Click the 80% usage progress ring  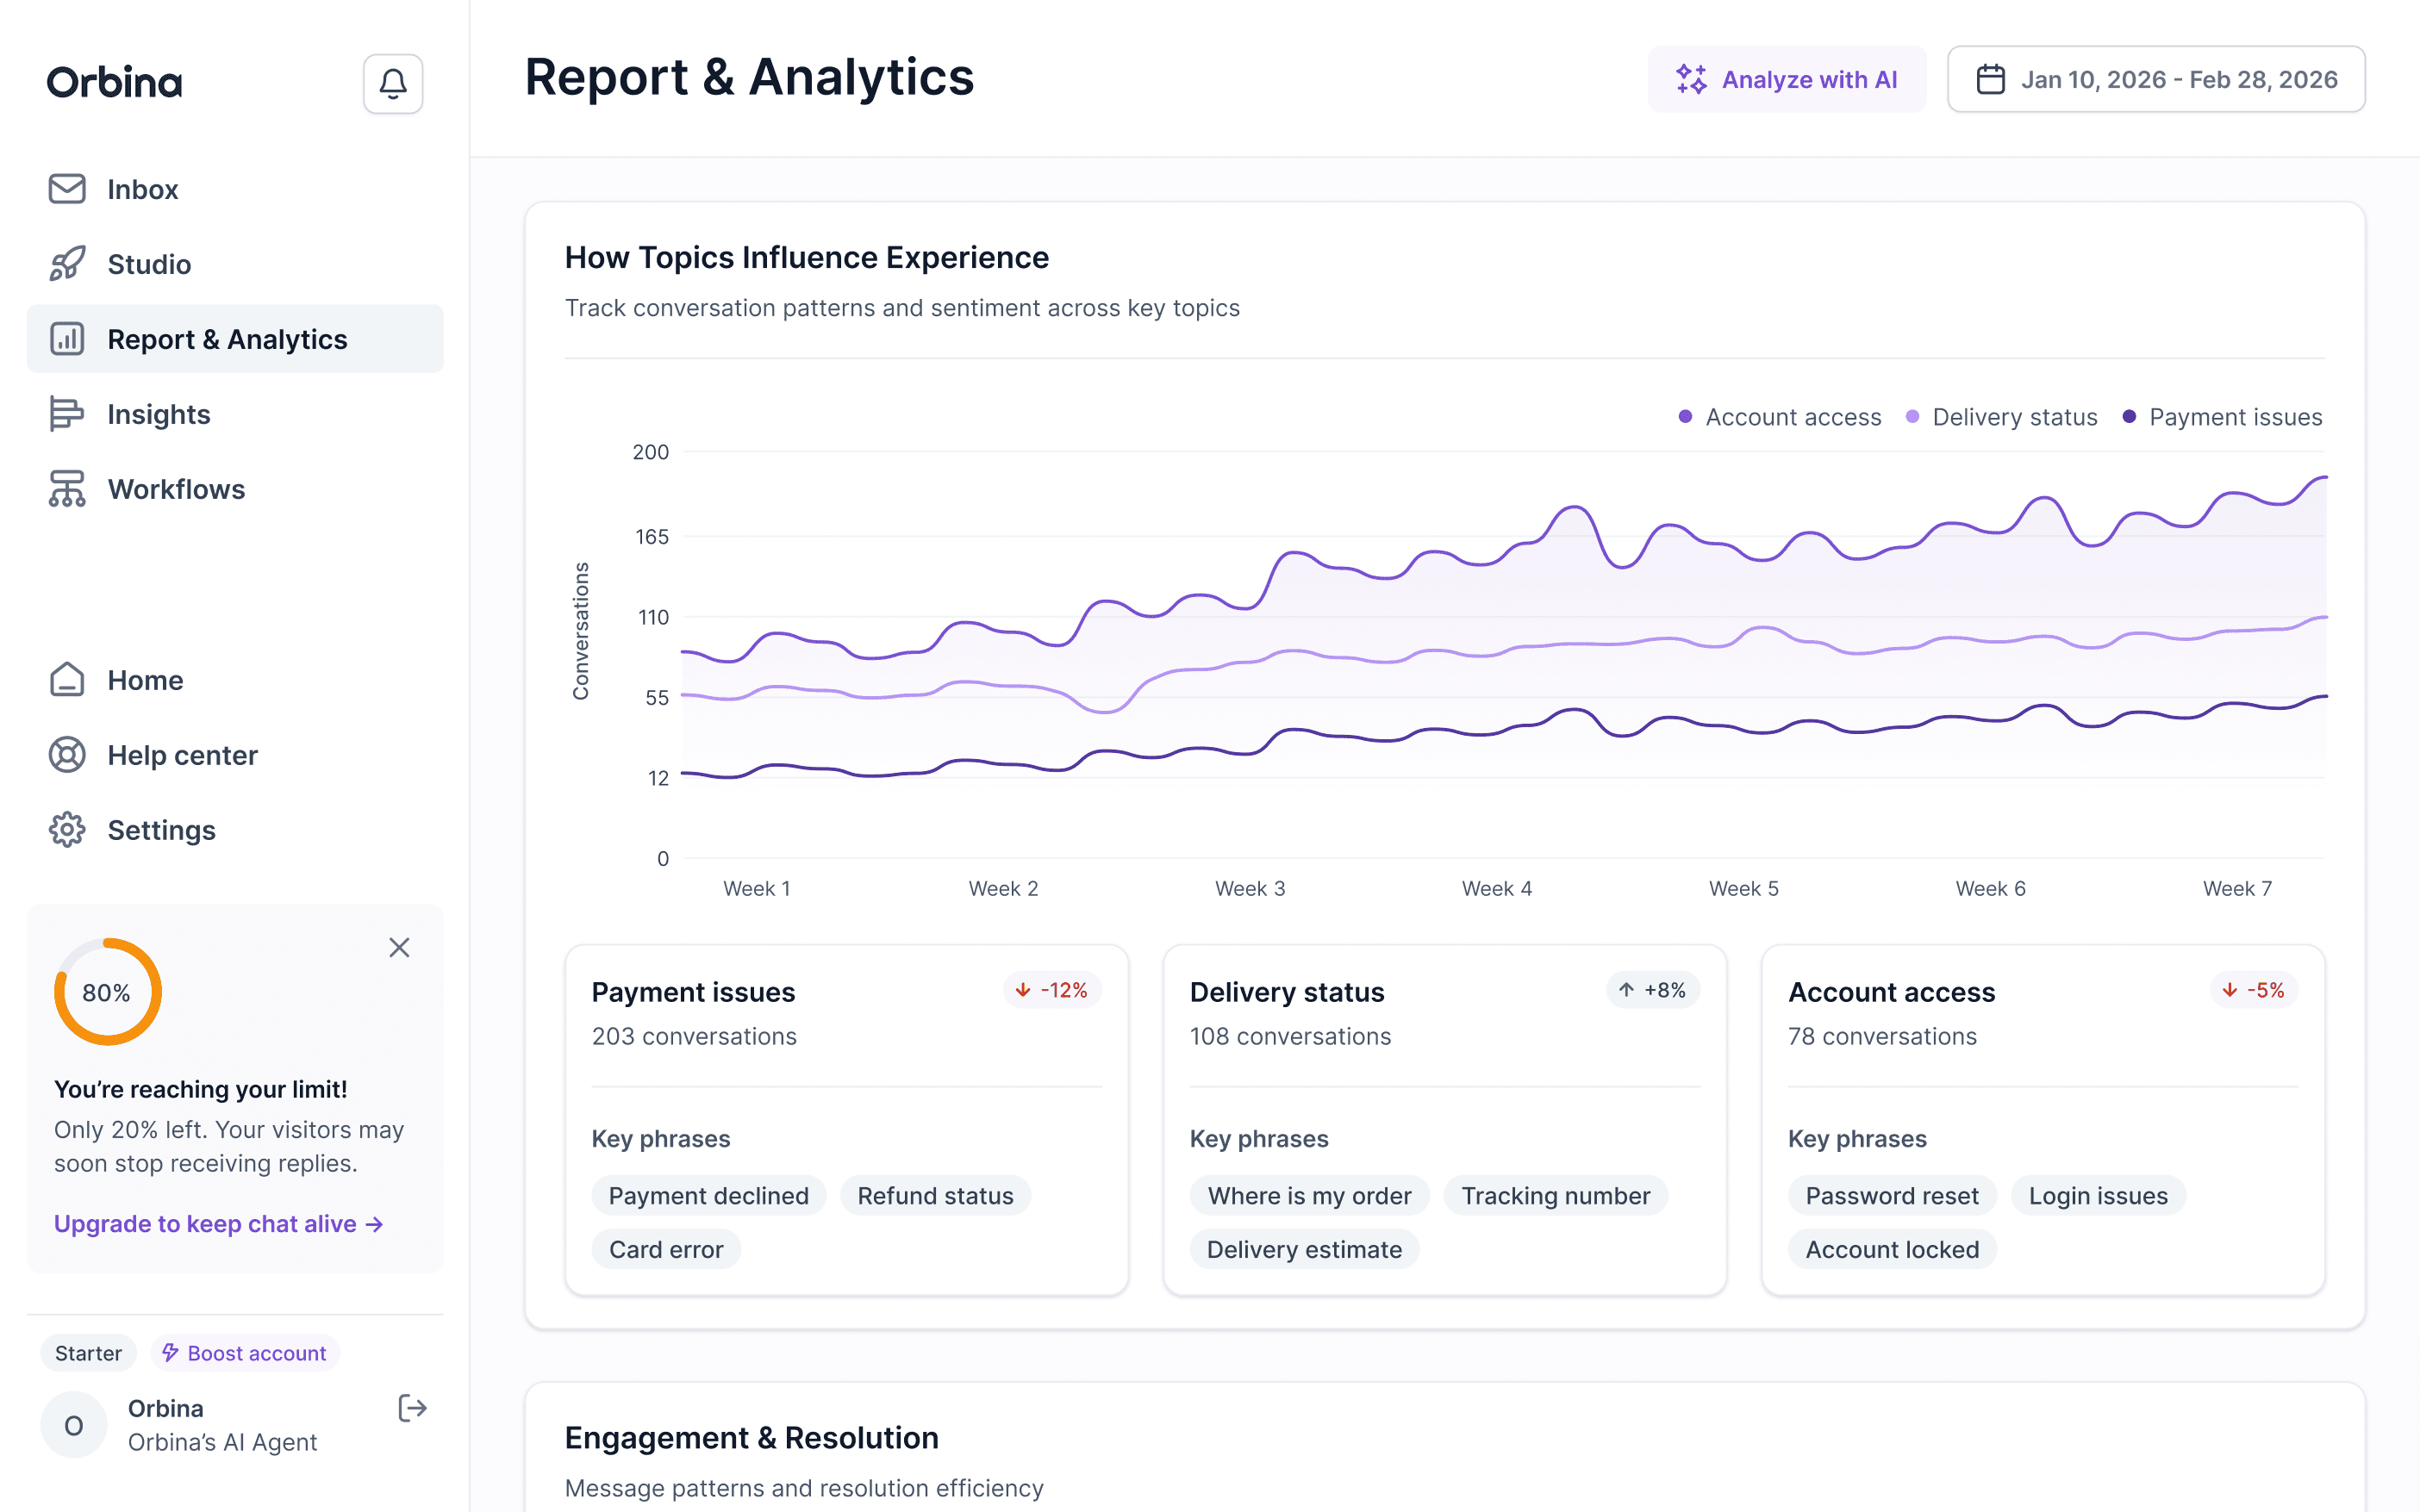[x=107, y=992]
